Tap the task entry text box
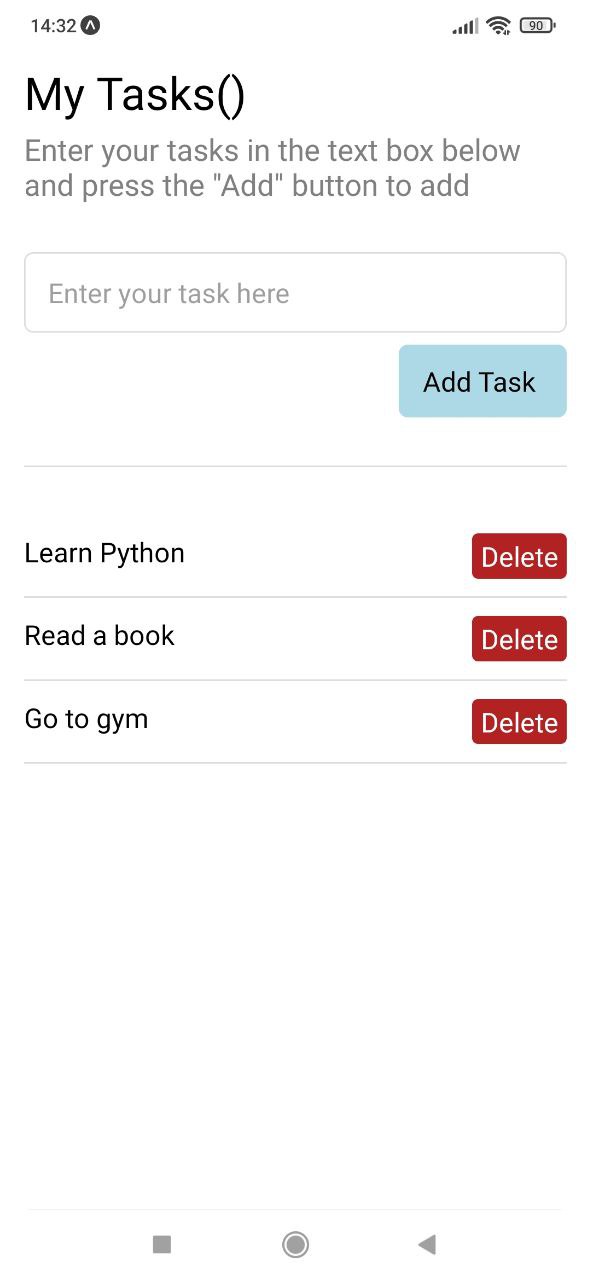Screen dimensions: 591x1280 [x=295, y=292]
